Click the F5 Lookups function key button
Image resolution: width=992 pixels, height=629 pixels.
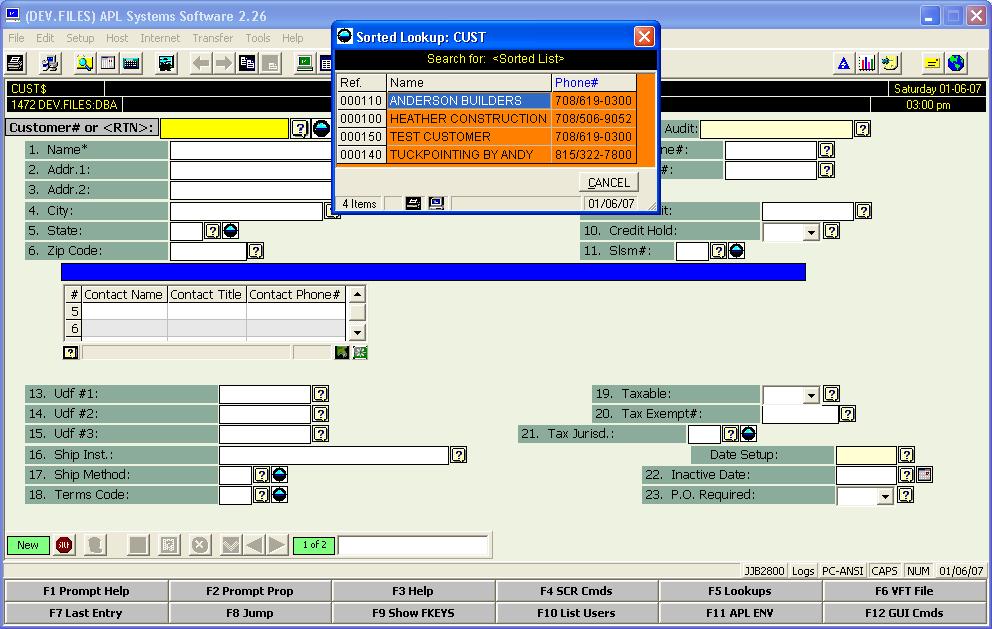coord(740,591)
